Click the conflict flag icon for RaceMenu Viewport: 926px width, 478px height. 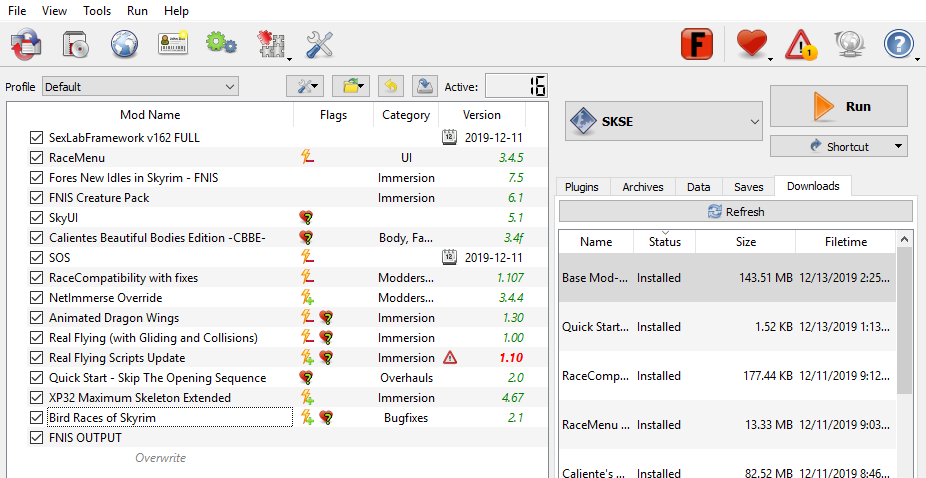tap(307, 158)
